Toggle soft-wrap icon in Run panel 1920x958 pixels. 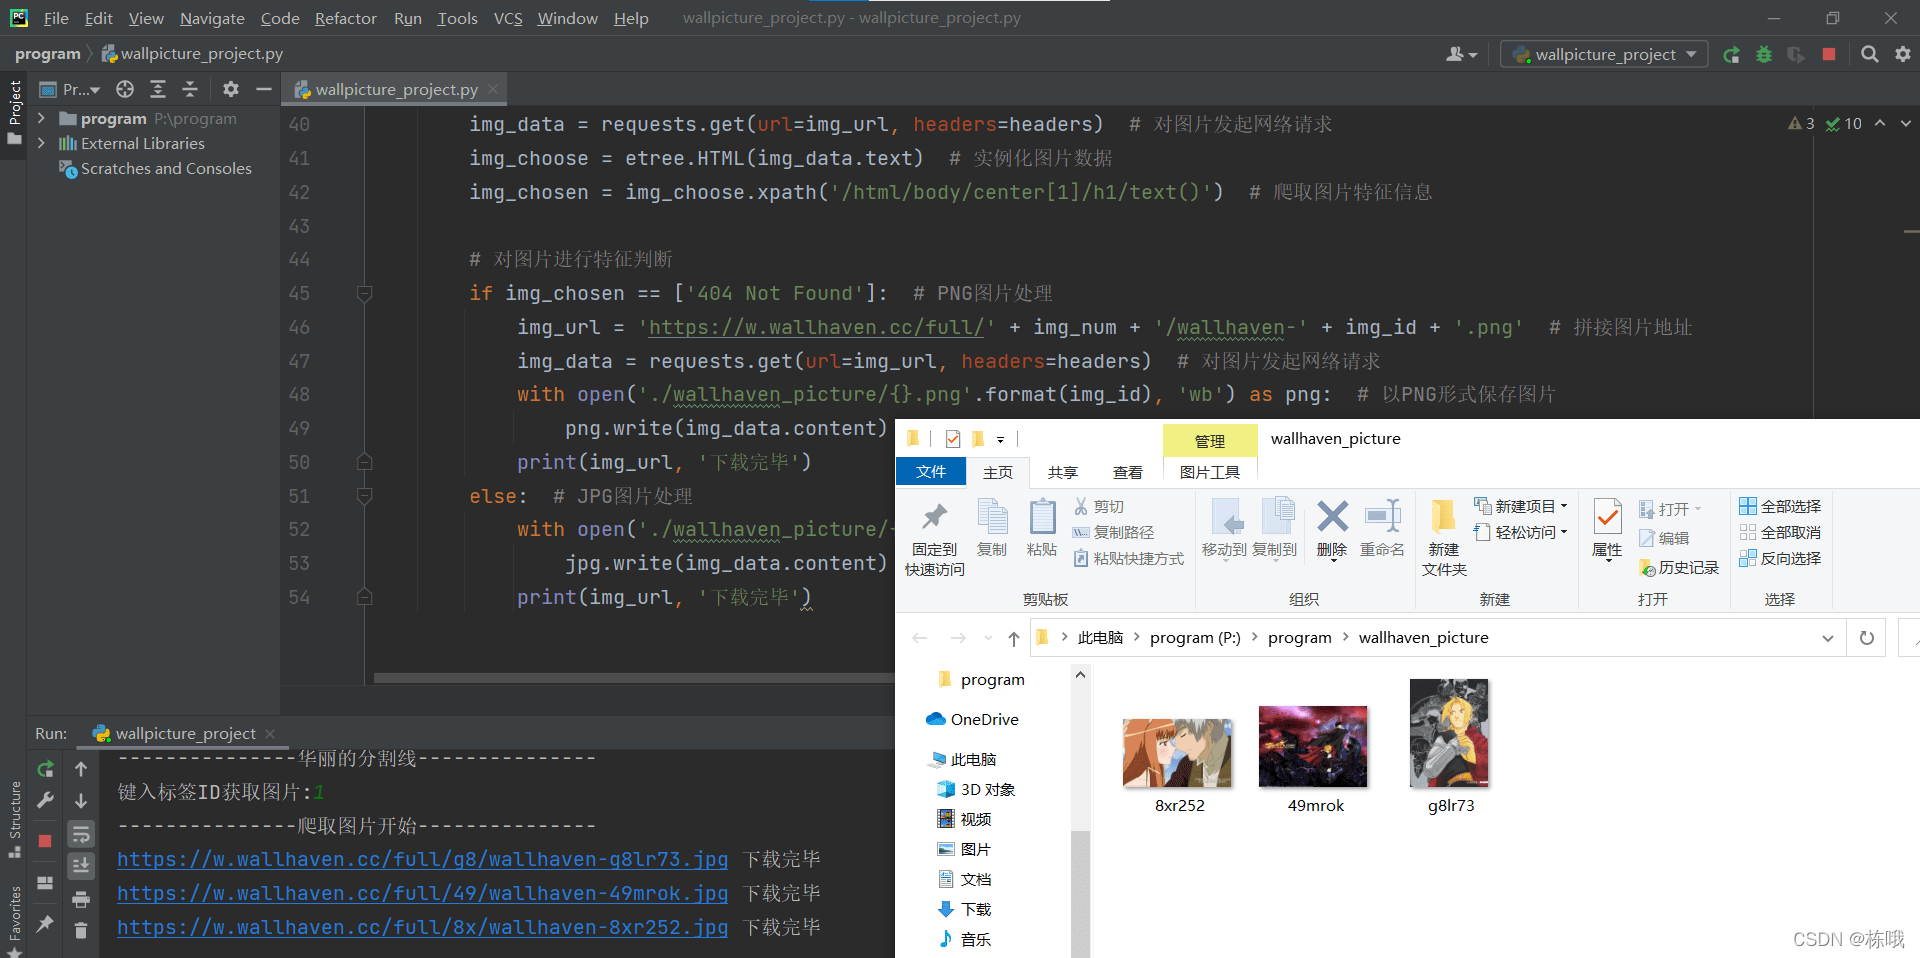coord(81,834)
